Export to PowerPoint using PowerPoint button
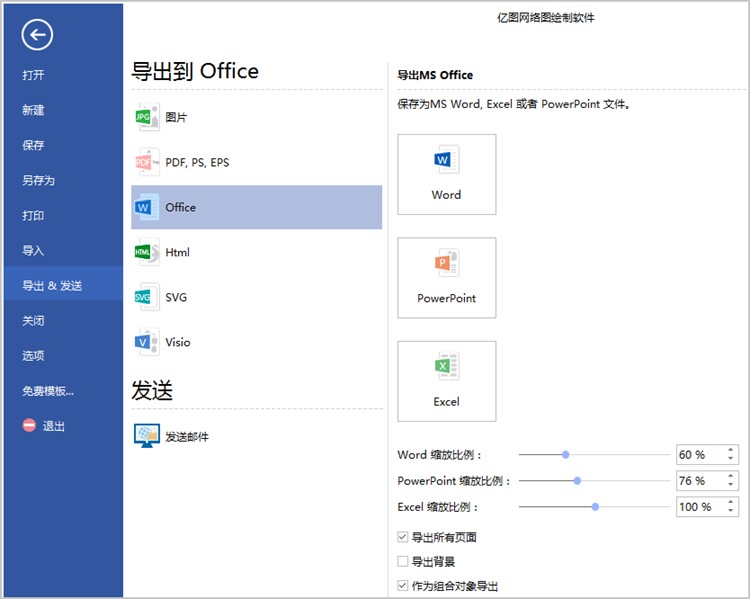Image resolution: width=750 pixels, height=599 pixels. coord(447,278)
